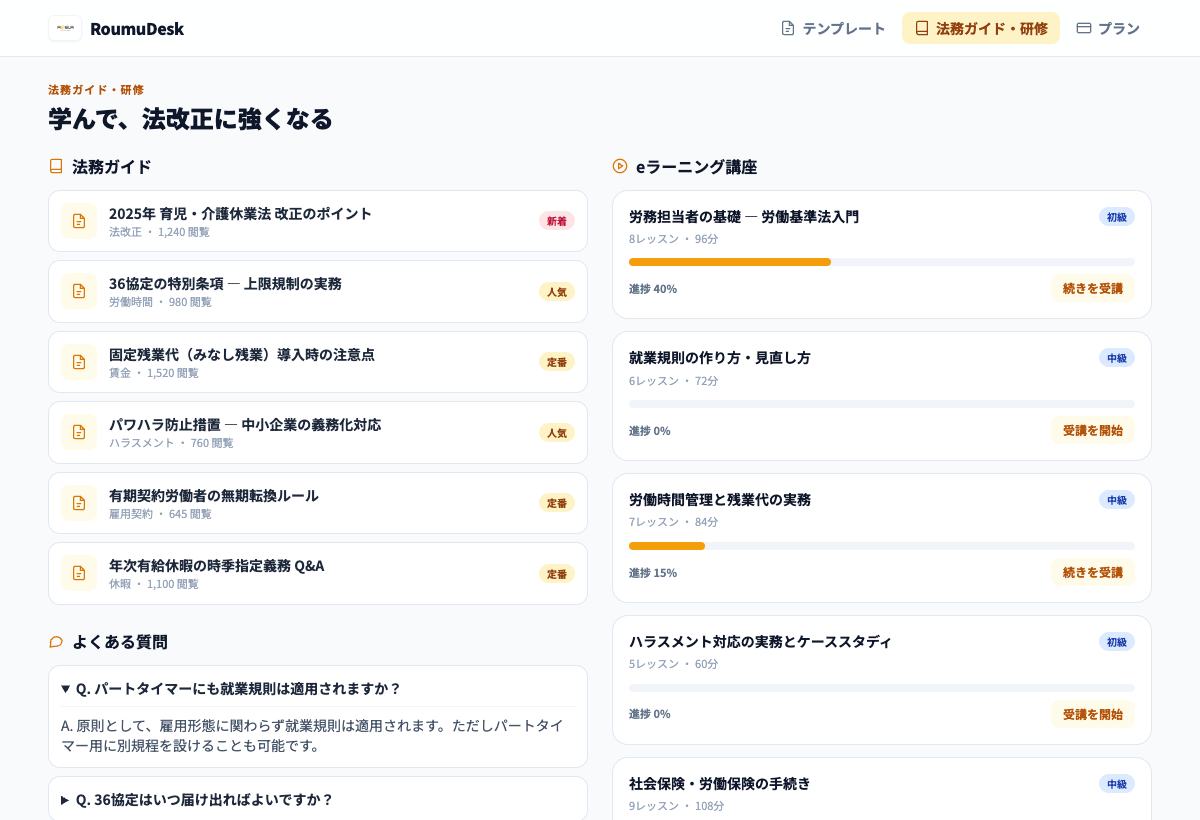Click the RoumuDesk logo icon
This screenshot has height=820, width=1200.
(65, 28)
